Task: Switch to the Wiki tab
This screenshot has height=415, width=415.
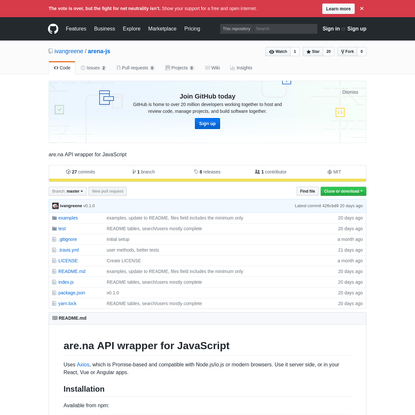Action: coord(212,68)
